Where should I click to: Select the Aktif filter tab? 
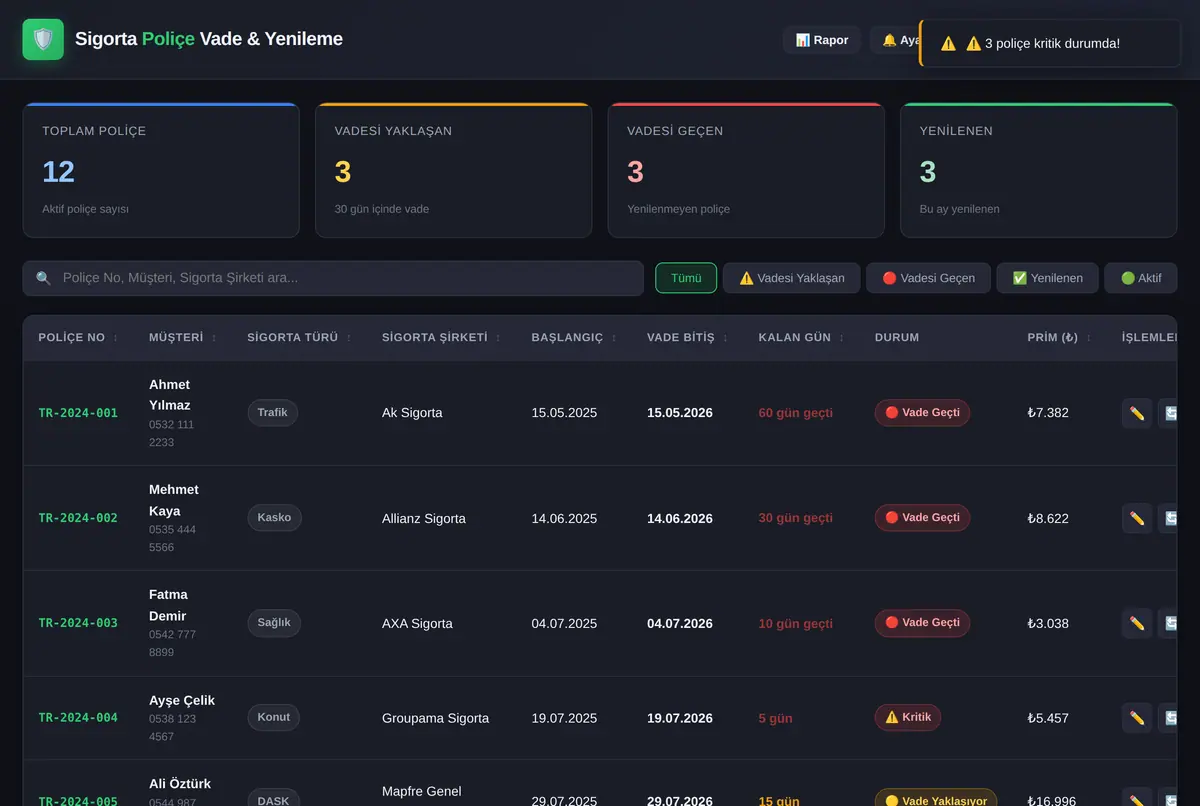point(1141,278)
